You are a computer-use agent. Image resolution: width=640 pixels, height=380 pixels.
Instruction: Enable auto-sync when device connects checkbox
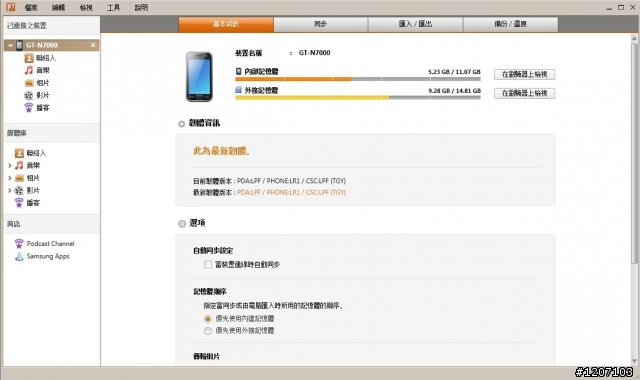click(208, 264)
